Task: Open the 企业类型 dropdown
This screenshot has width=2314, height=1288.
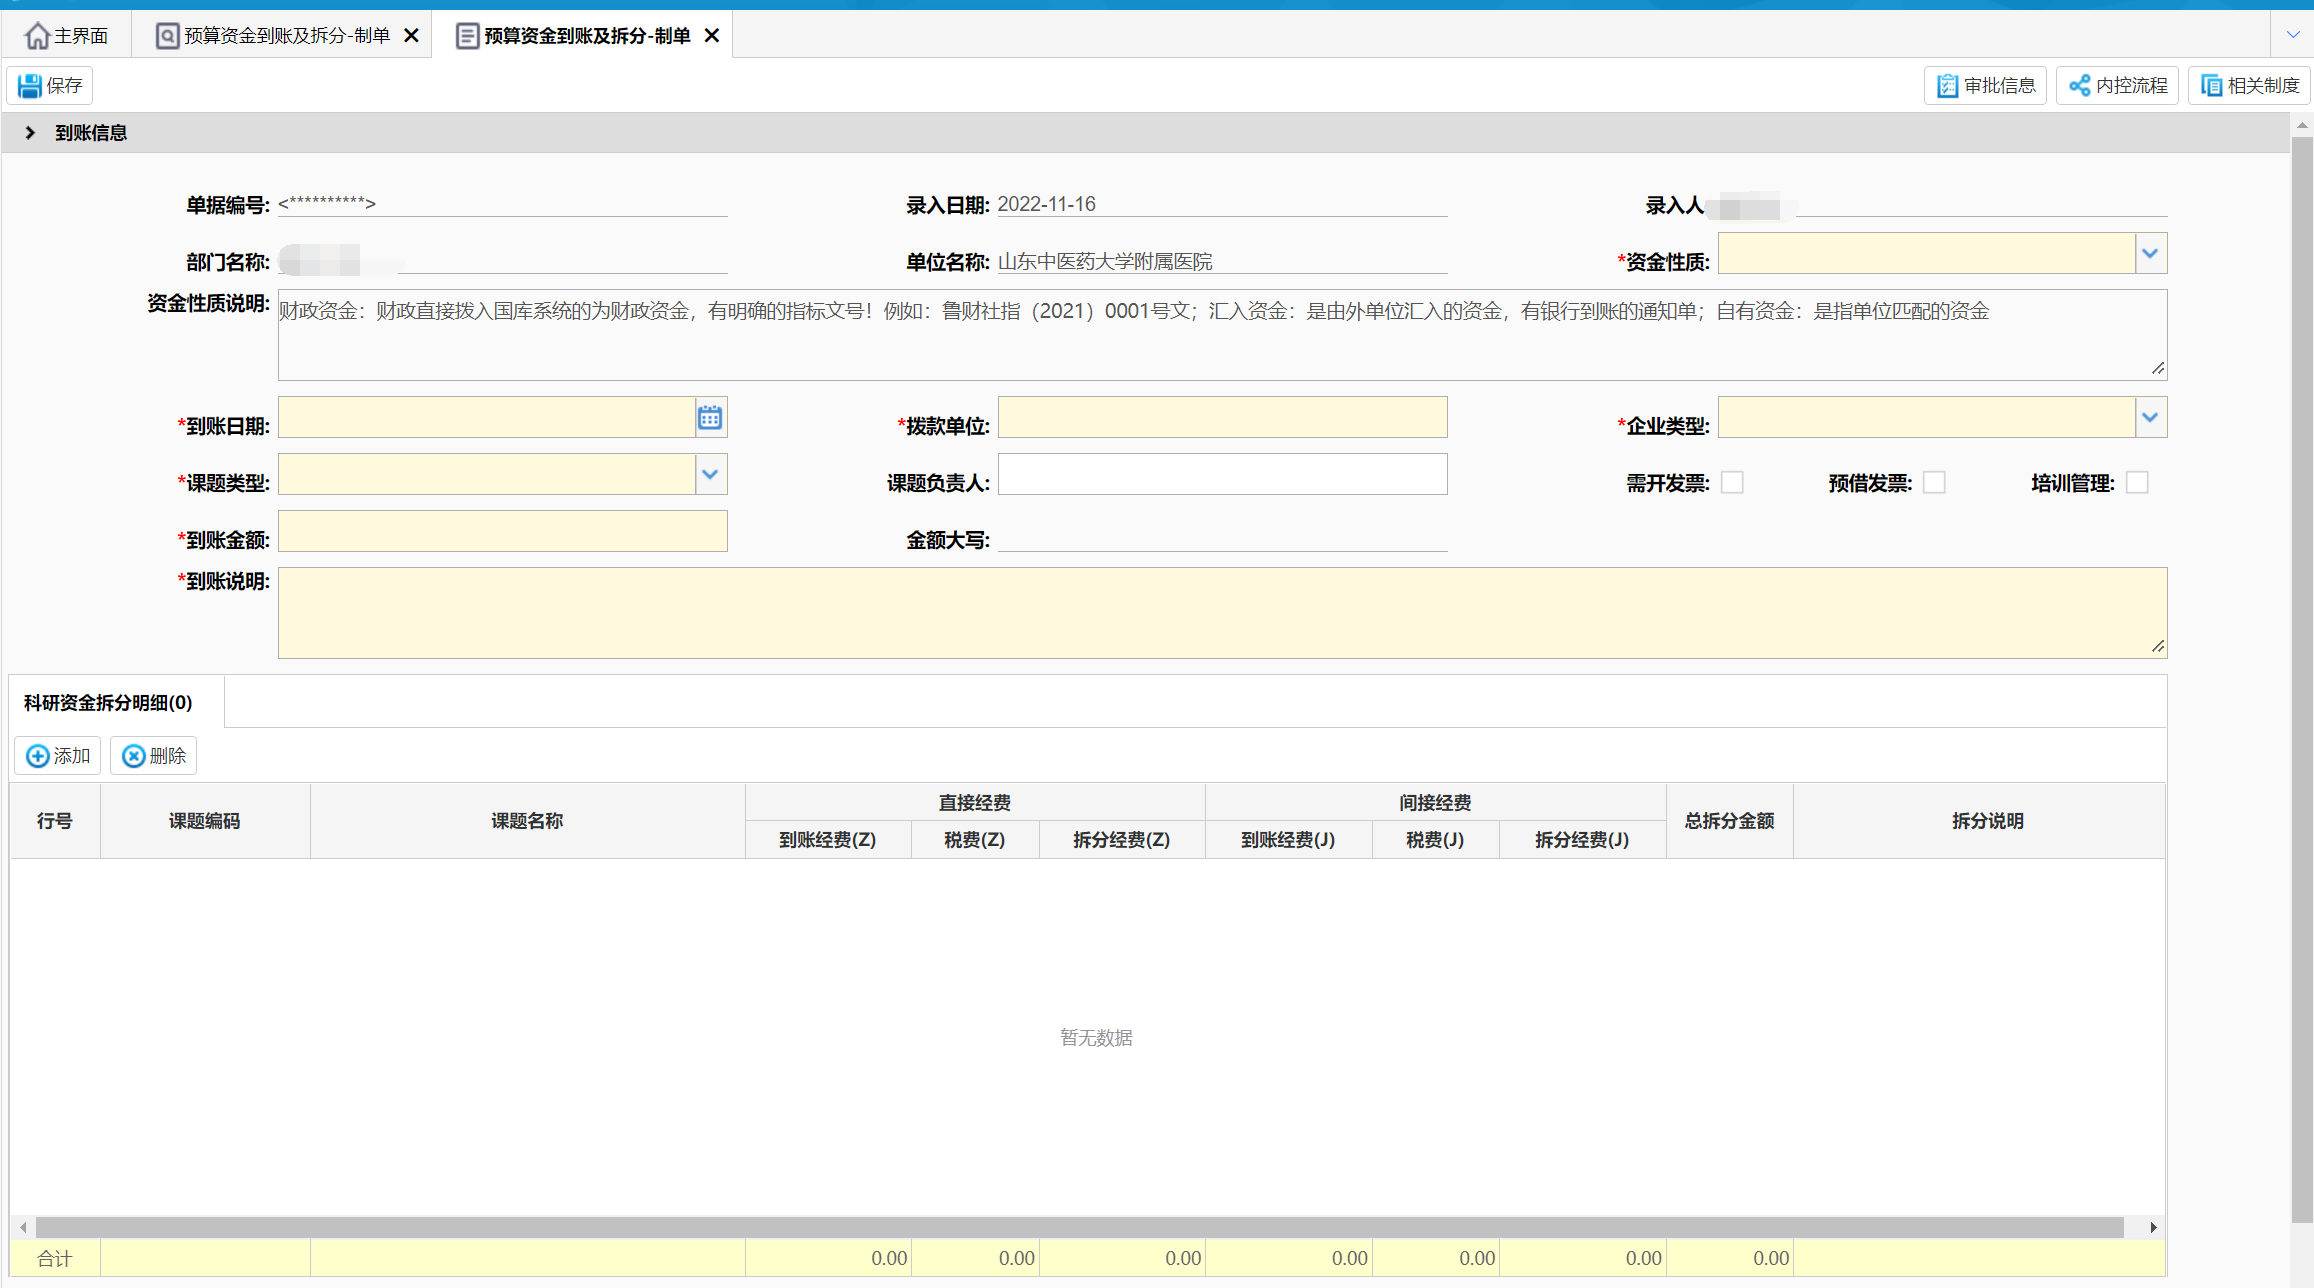Action: point(2150,418)
